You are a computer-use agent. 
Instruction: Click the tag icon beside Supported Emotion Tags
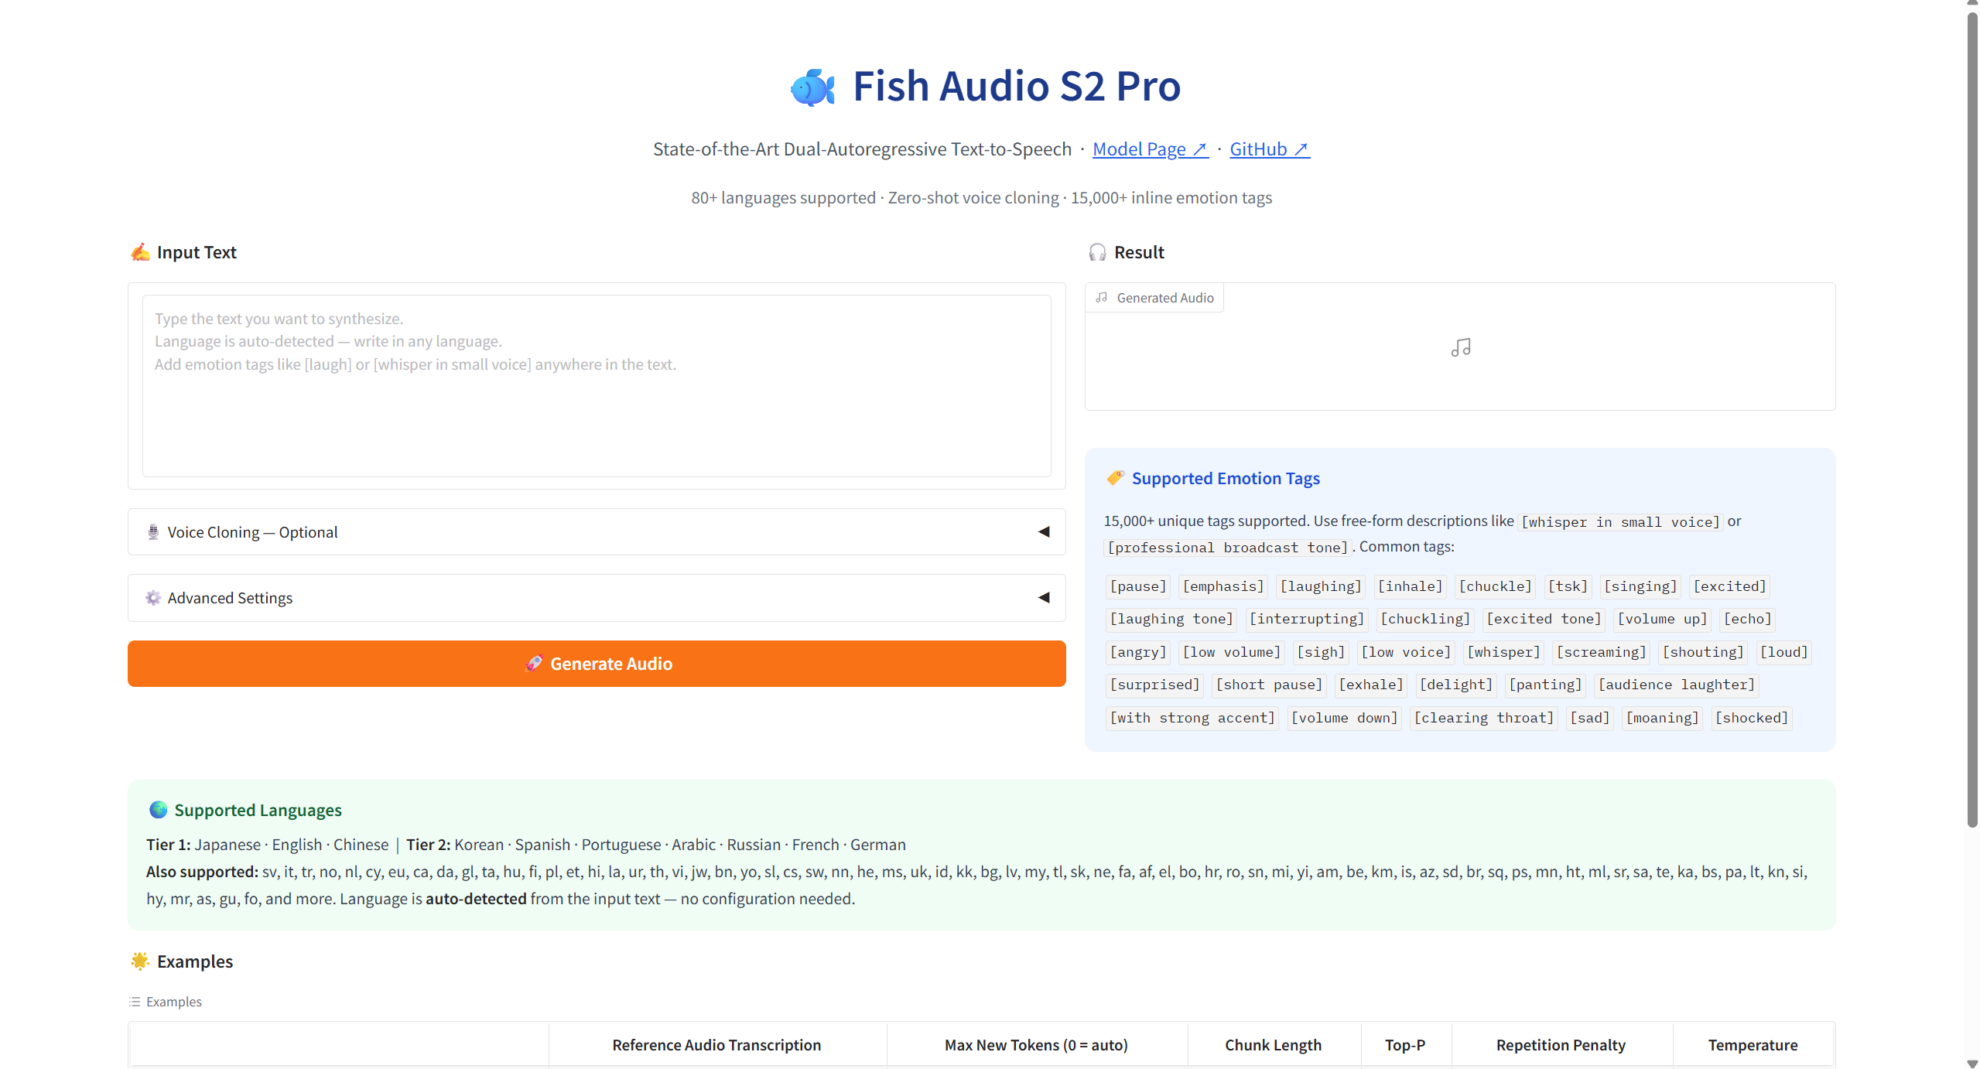pyautogui.click(x=1115, y=478)
